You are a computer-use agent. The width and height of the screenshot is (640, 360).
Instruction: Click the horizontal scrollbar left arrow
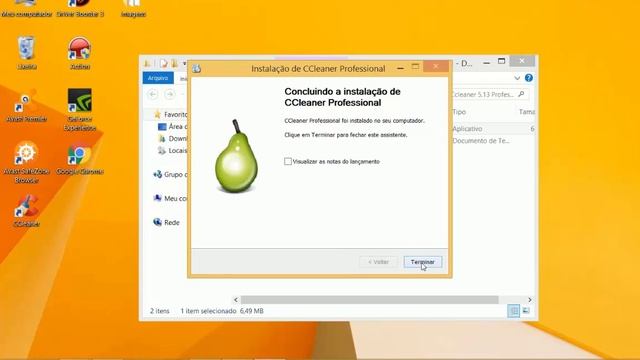pos(236,300)
